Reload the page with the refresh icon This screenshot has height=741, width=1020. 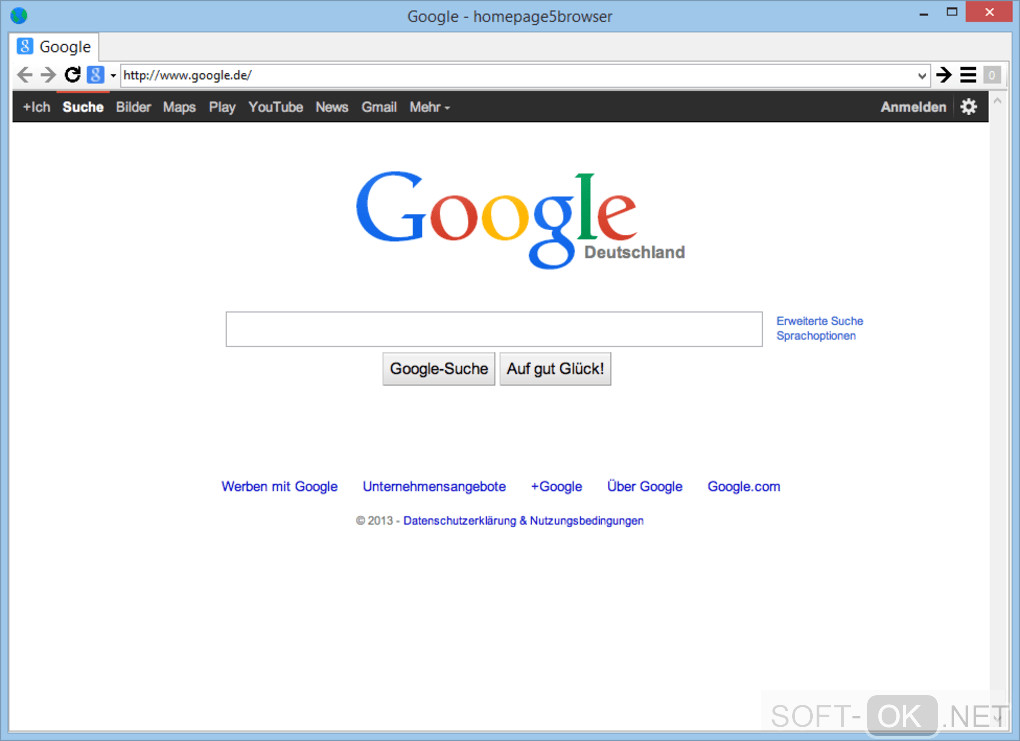[72, 75]
